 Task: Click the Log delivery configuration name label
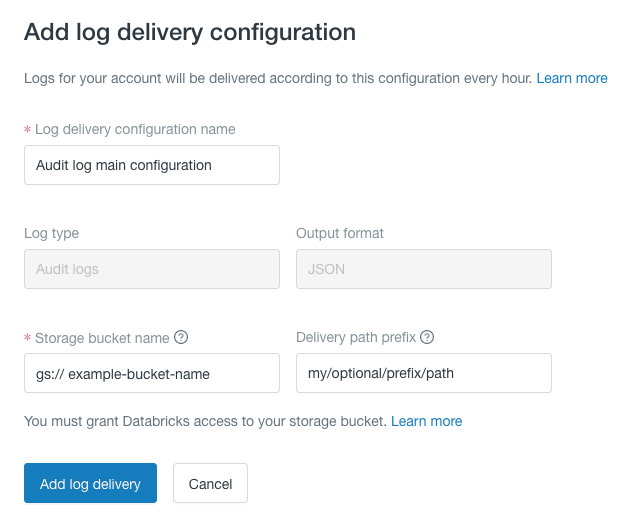pyautogui.click(x=135, y=130)
